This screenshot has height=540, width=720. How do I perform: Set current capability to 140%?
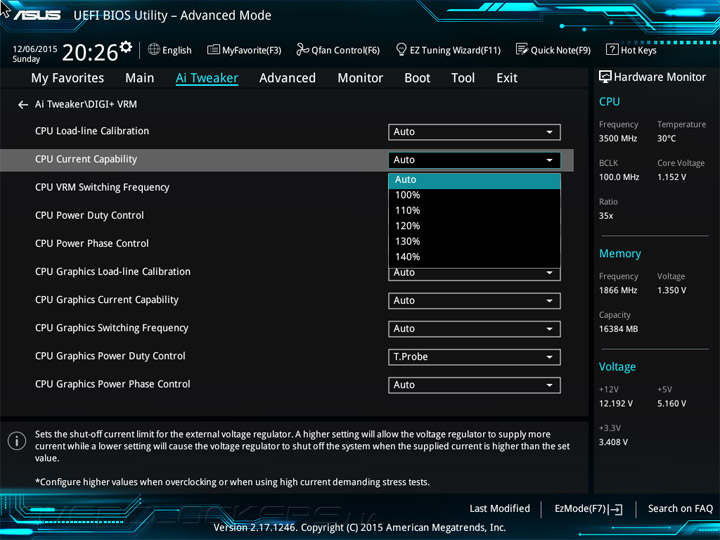point(474,257)
